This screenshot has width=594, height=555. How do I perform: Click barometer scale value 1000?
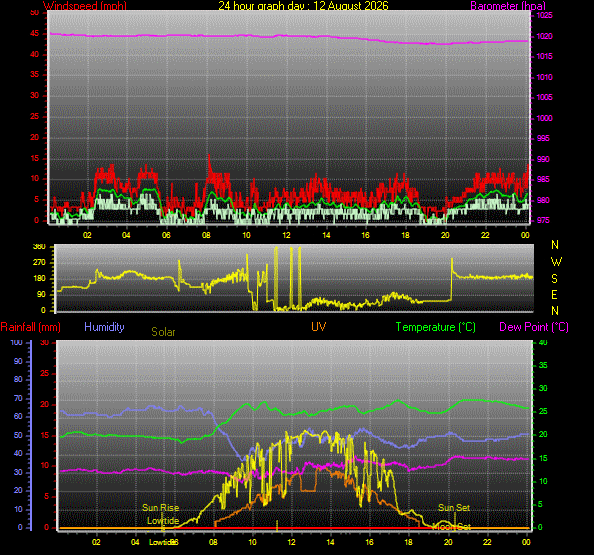point(544,118)
